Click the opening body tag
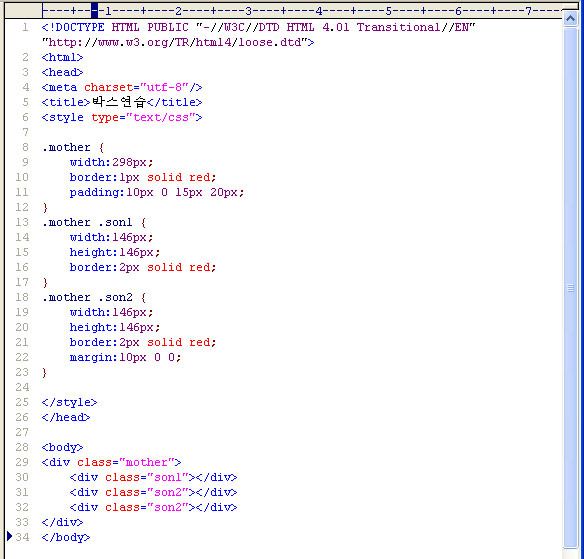This screenshot has width=584, height=559. (62, 447)
